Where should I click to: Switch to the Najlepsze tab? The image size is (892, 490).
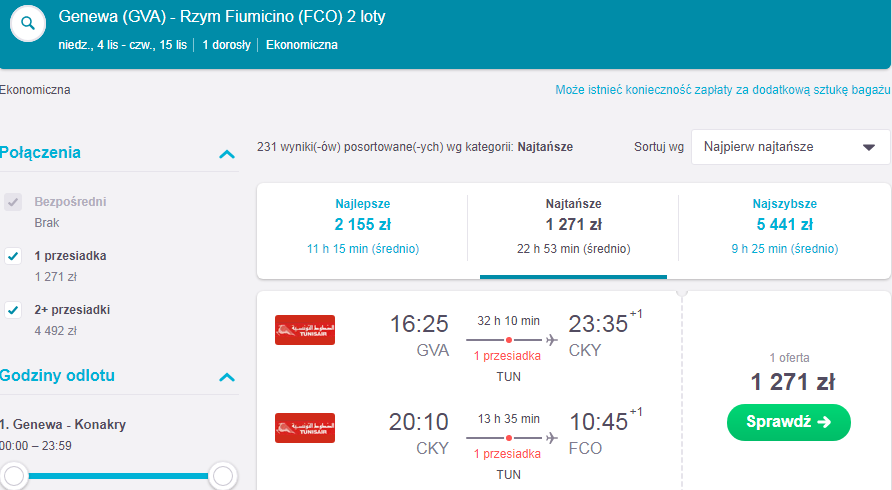363,227
